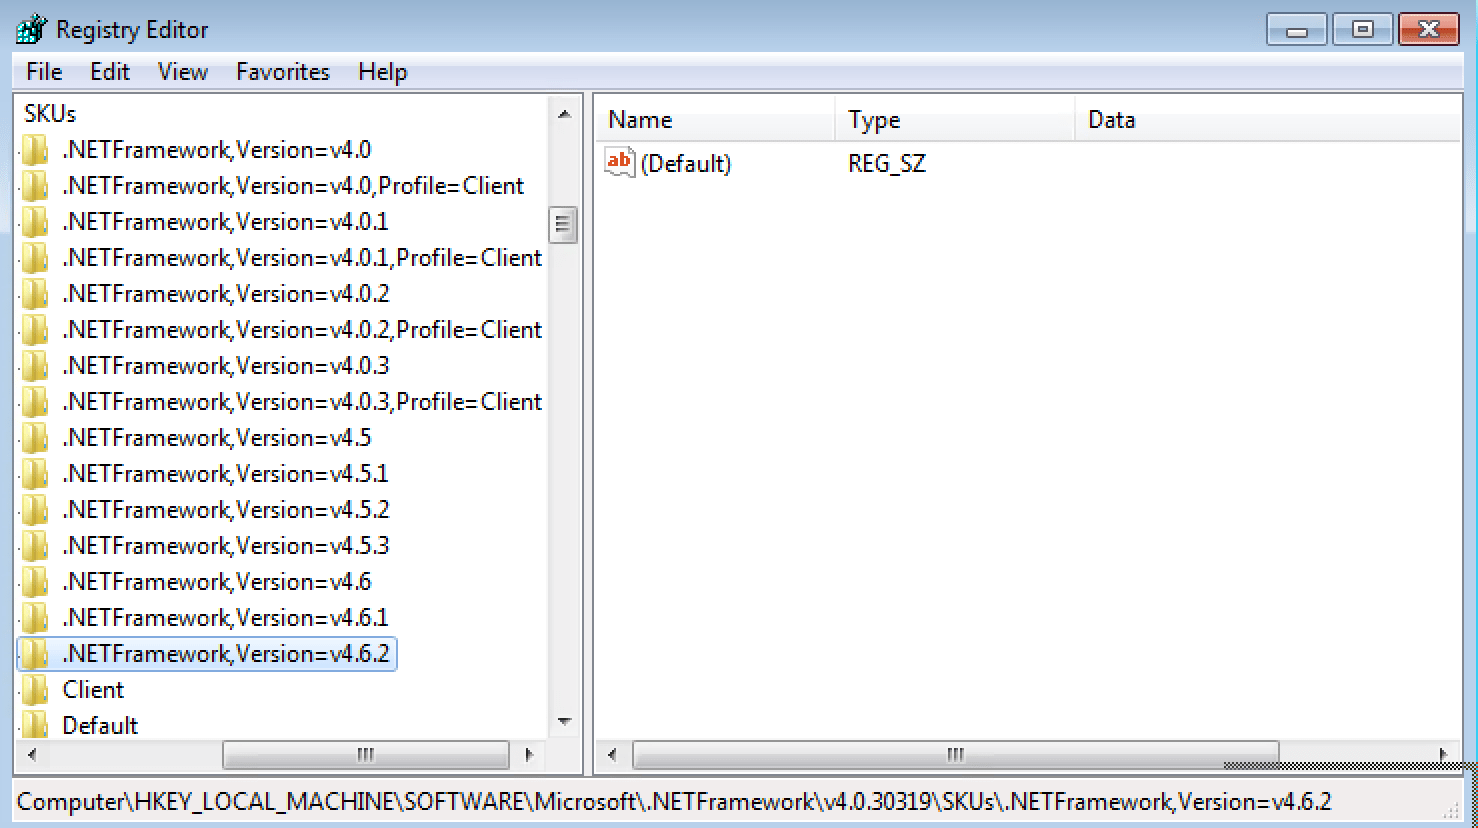1478x828 pixels.
Task: Select key .NETFramework,Version=v4.6.1
Action: (x=226, y=618)
